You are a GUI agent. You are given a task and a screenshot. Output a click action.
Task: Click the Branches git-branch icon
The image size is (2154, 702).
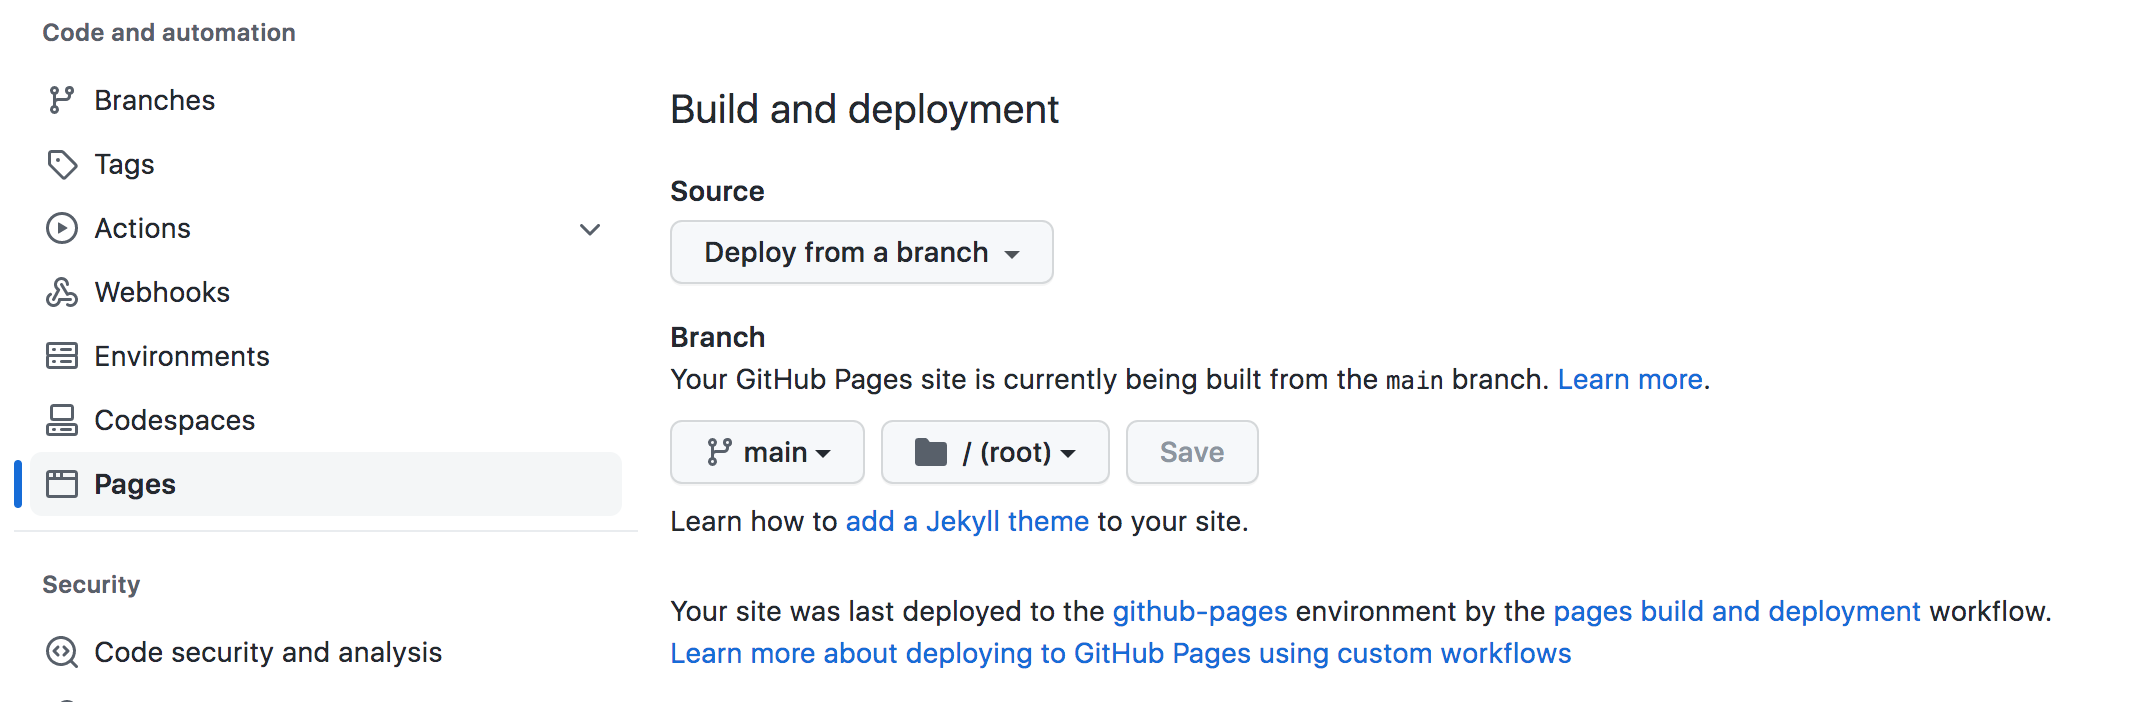point(62,100)
